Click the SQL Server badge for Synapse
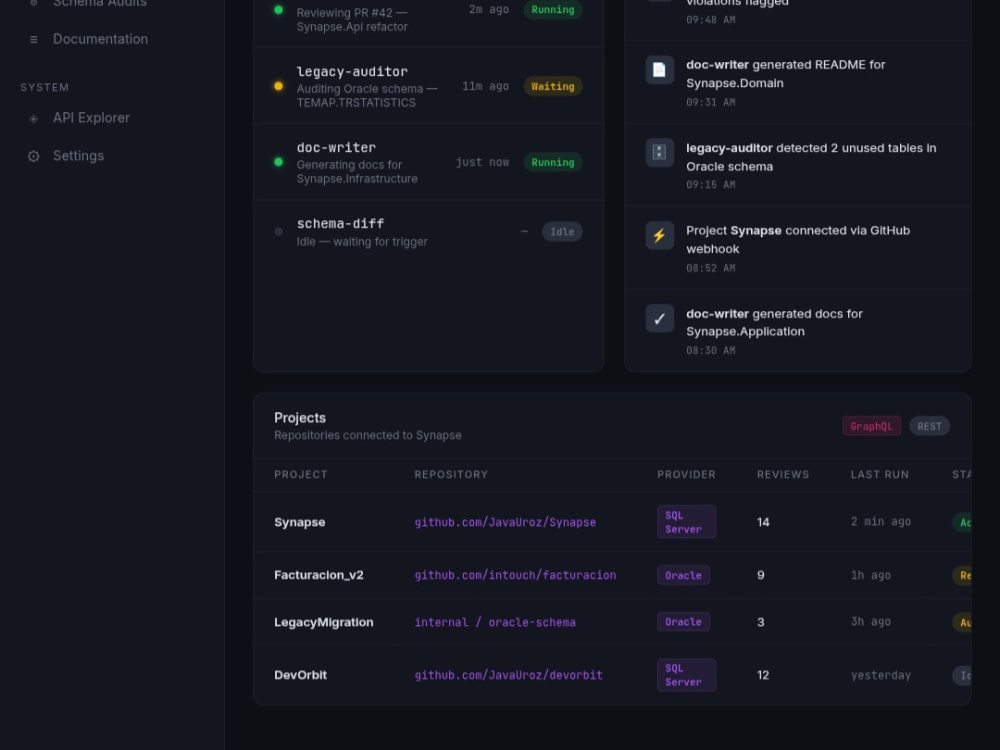Screen dimensions: 1000x750 (x=686, y=522)
